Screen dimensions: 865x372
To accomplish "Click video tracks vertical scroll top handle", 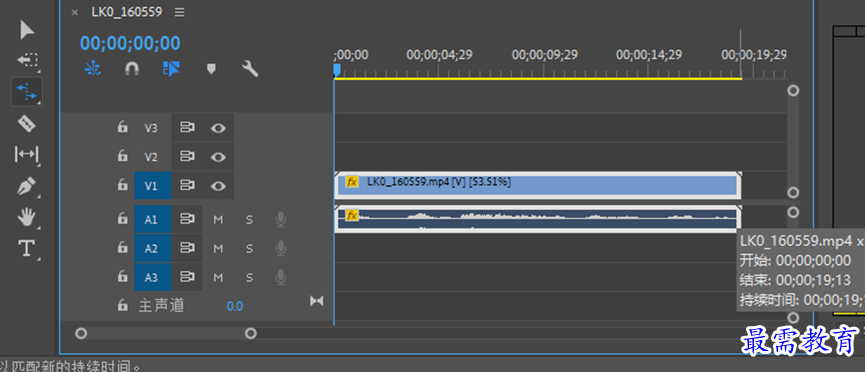I will point(793,91).
